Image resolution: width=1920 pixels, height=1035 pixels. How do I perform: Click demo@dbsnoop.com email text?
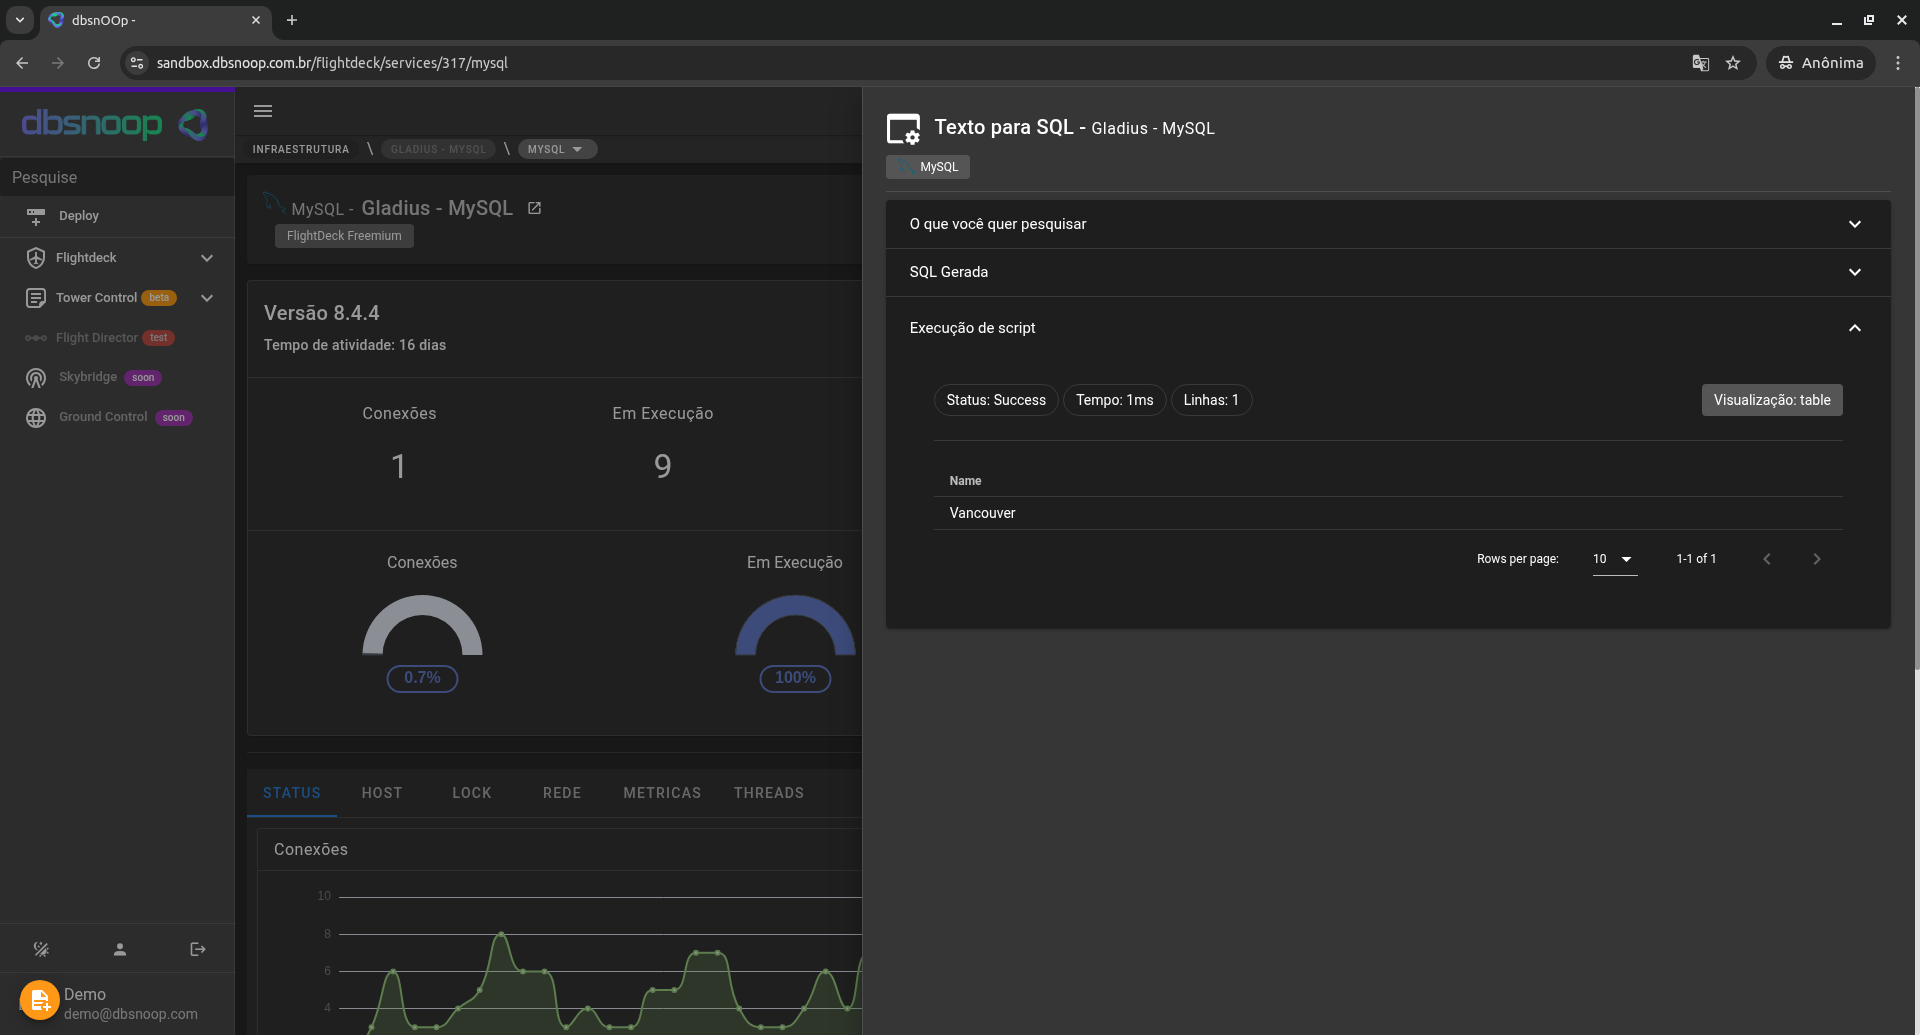(131, 1014)
